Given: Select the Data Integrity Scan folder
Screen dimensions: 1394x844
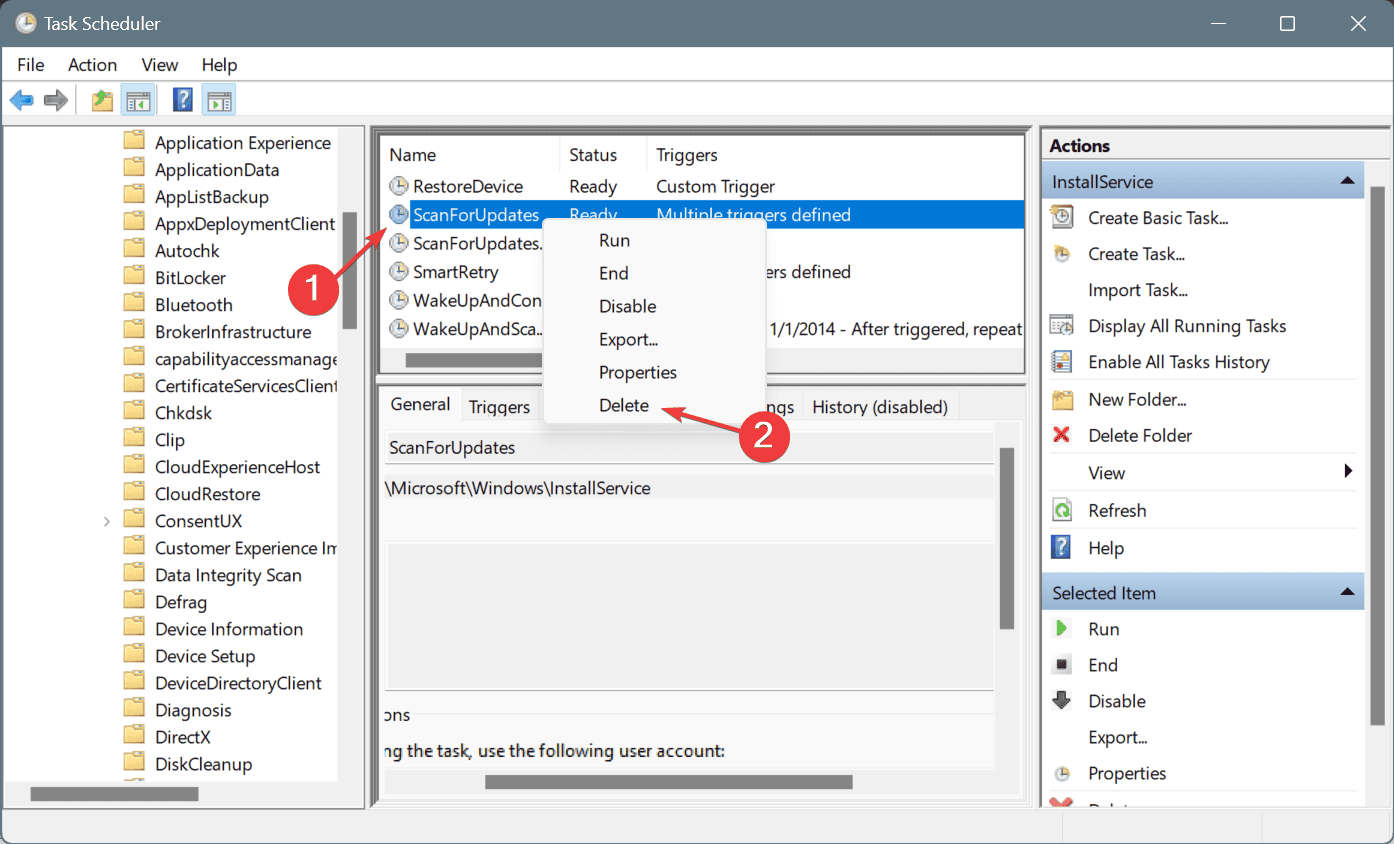Looking at the screenshot, I should point(228,574).
